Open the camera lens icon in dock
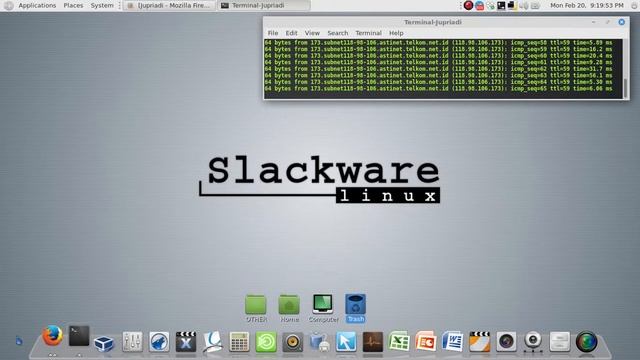Viewport: 640px width, 360px height. [x=506, y=342]
